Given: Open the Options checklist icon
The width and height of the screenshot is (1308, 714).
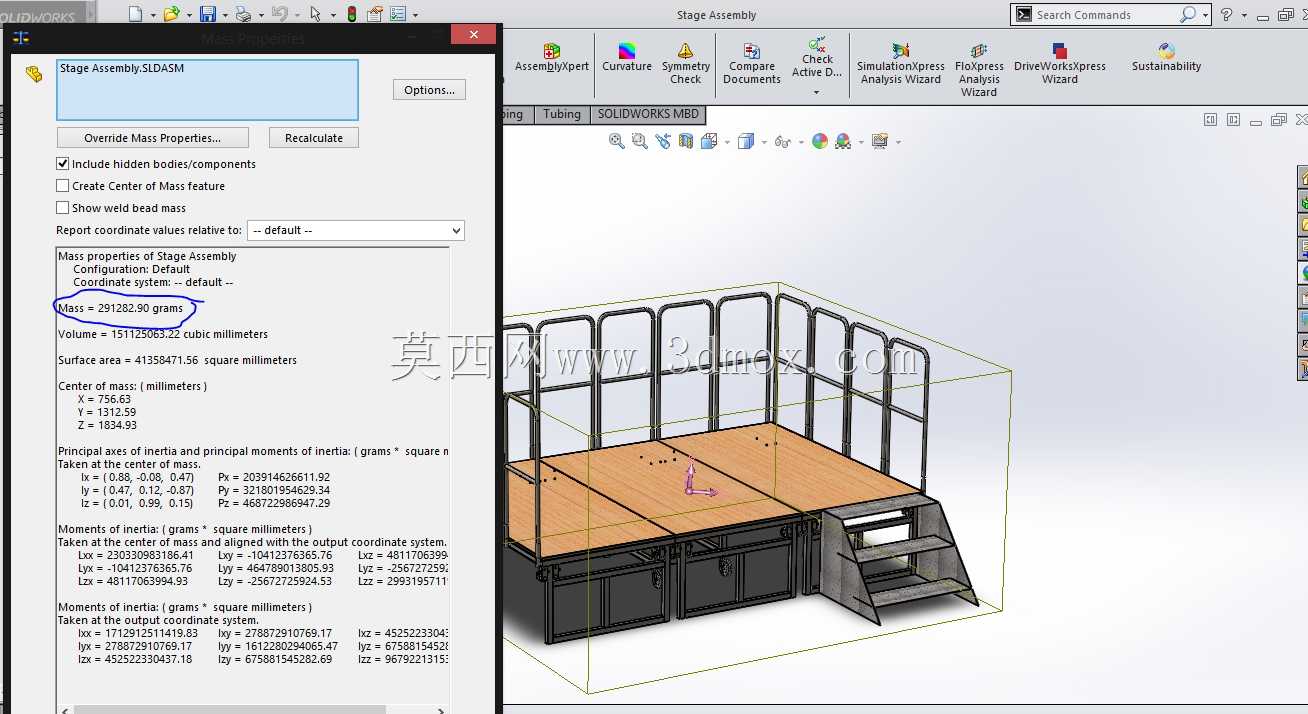Looking at the screenshot, I should [398, 14].
